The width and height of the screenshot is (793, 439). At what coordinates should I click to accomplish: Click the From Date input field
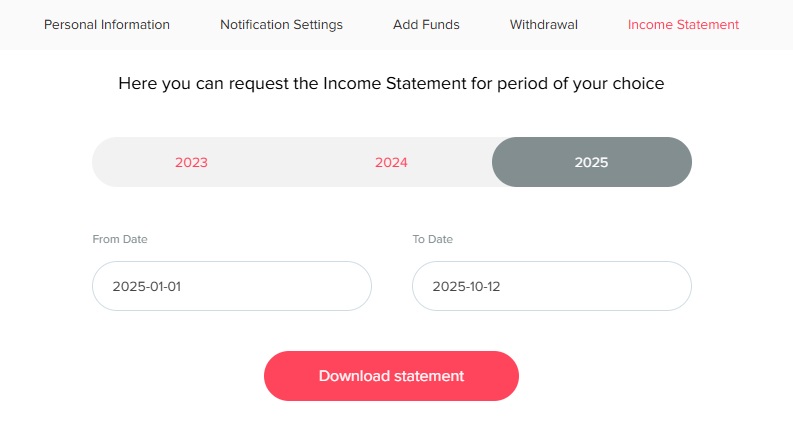pos(232,286)
